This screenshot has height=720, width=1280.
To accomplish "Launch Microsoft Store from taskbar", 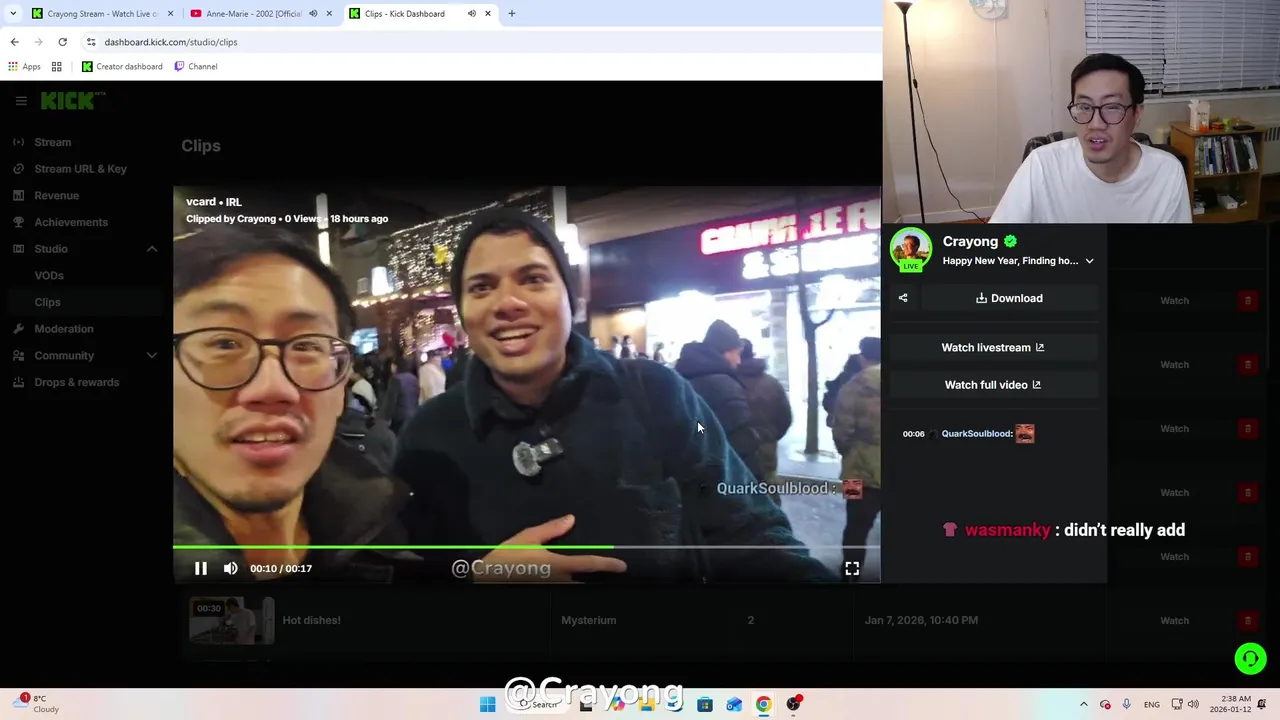I will pos(705,704).
